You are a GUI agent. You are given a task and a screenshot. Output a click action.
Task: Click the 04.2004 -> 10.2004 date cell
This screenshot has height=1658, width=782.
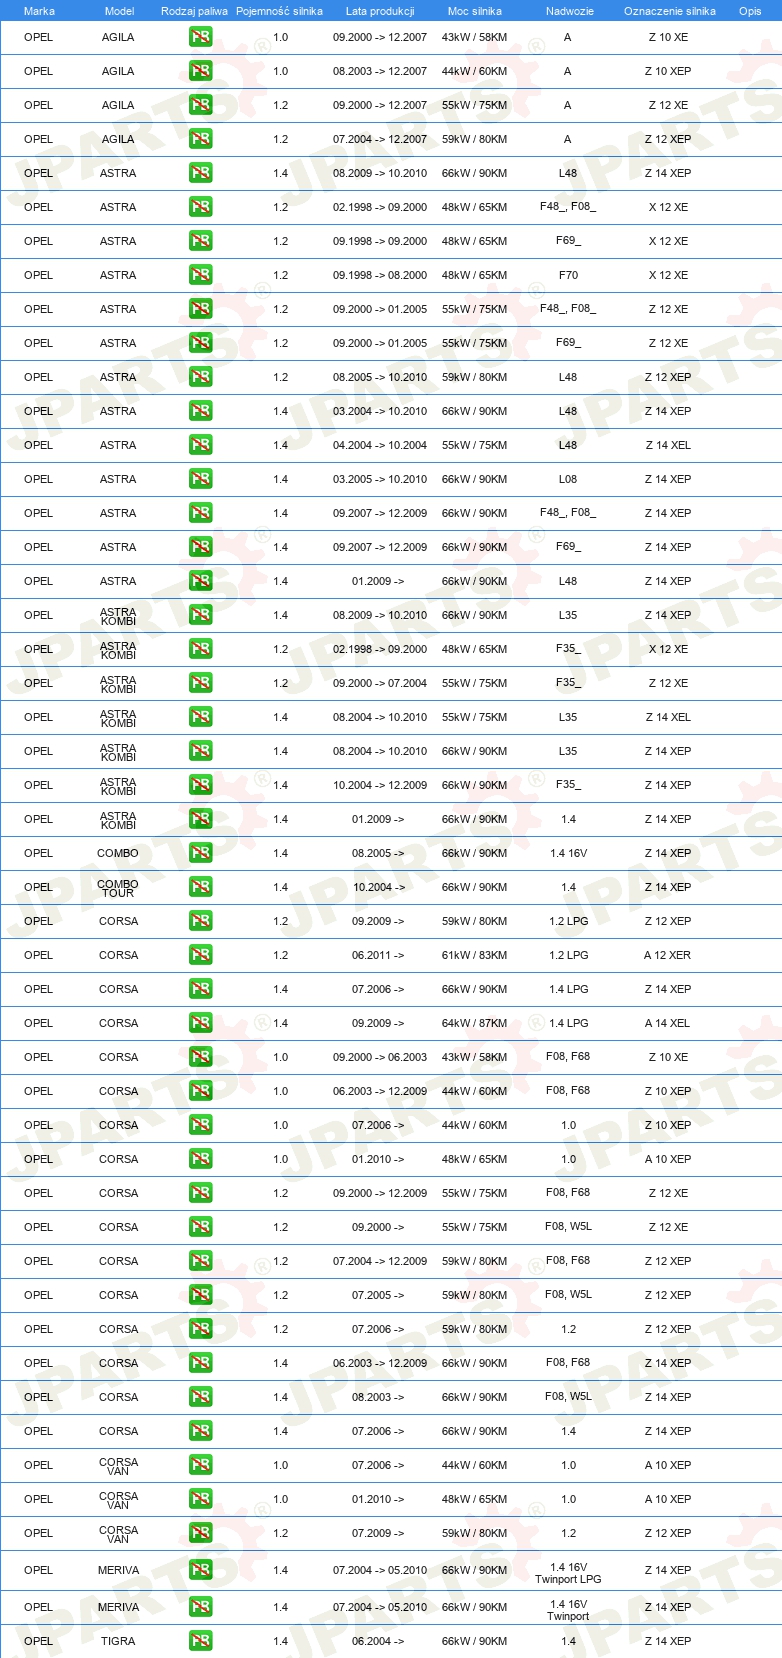pyautogui.click(x=380, y=445)
